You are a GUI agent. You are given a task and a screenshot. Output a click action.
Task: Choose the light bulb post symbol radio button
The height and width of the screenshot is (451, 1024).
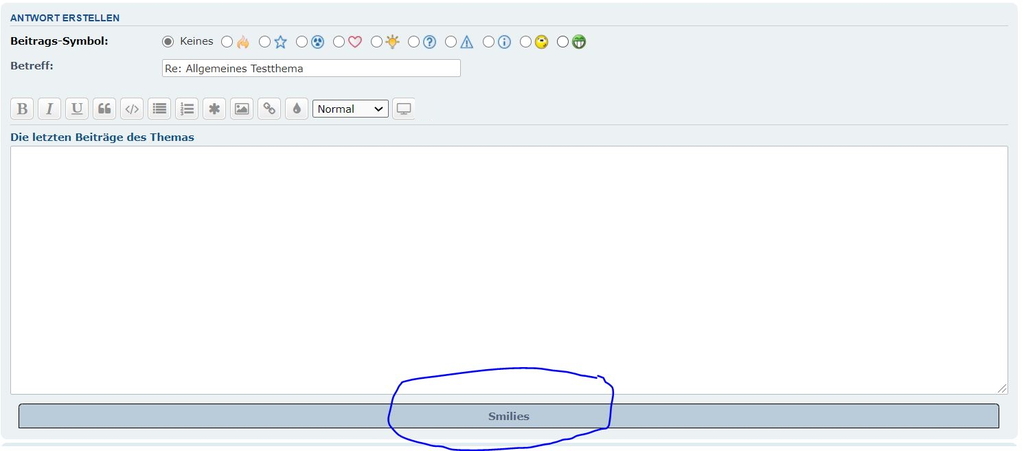[x=376, y=42]
